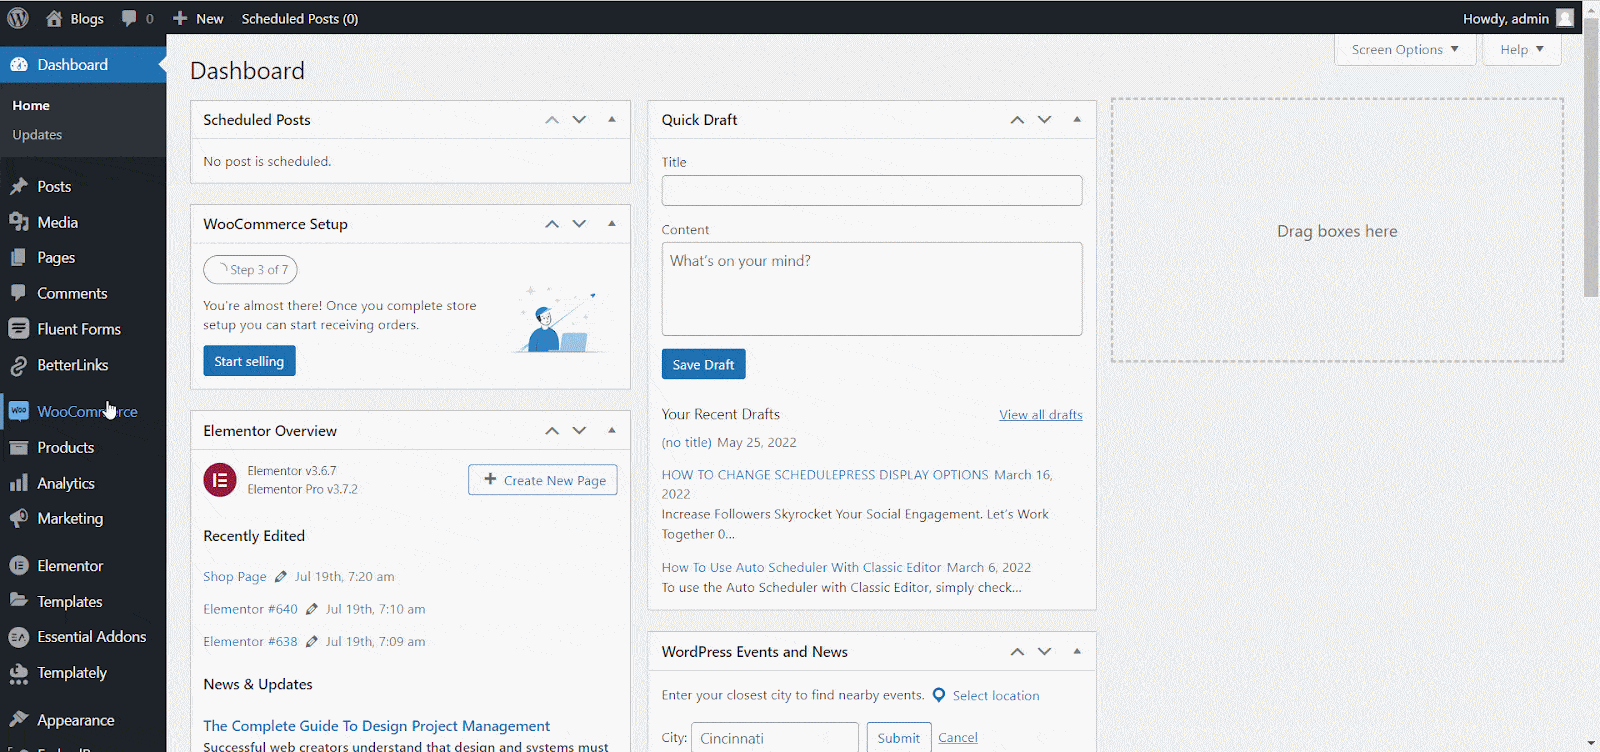The image size is (1600, 752).
Task: Open the Screen Options dropdown
Action: click(x=1405, y=49)
